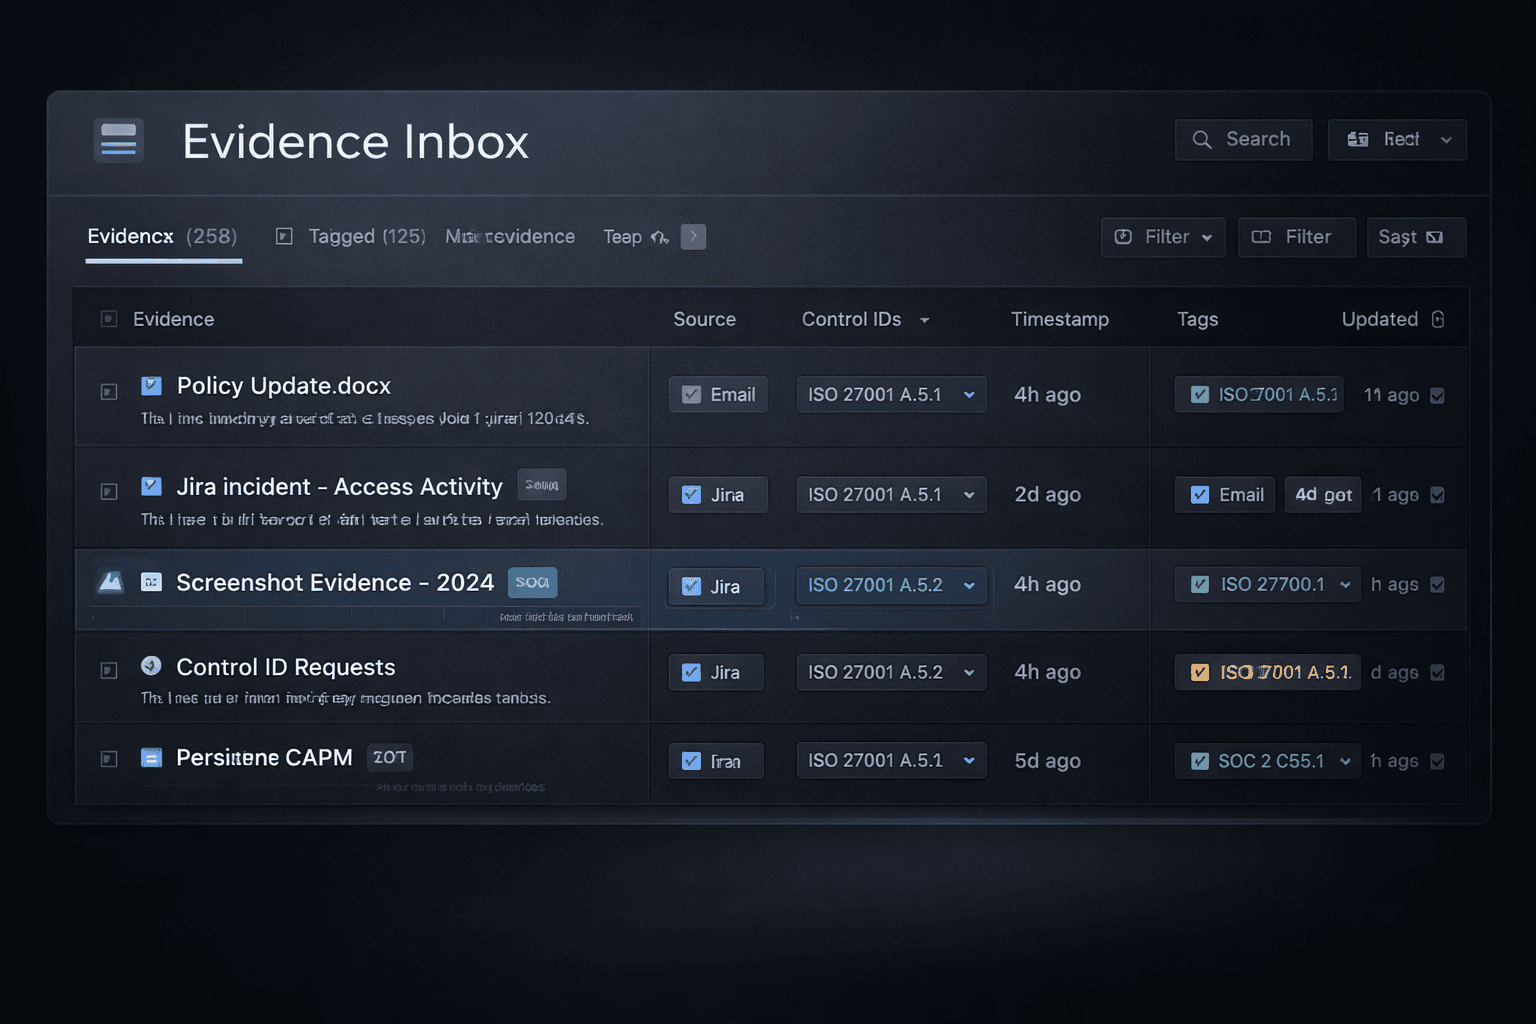Click the clock icon on the left Filter button
The width and height of the screenshot is (1536, 1024).
[1125, 237]
